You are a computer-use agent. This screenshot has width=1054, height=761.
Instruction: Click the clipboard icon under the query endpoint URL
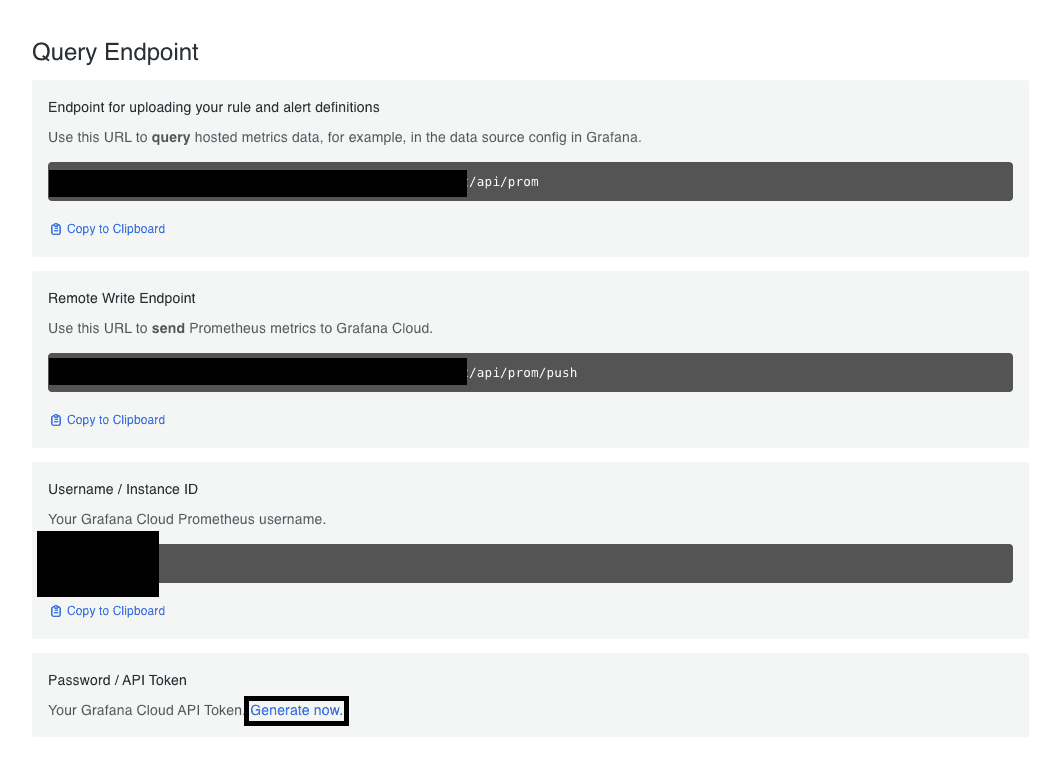point(56,228)
